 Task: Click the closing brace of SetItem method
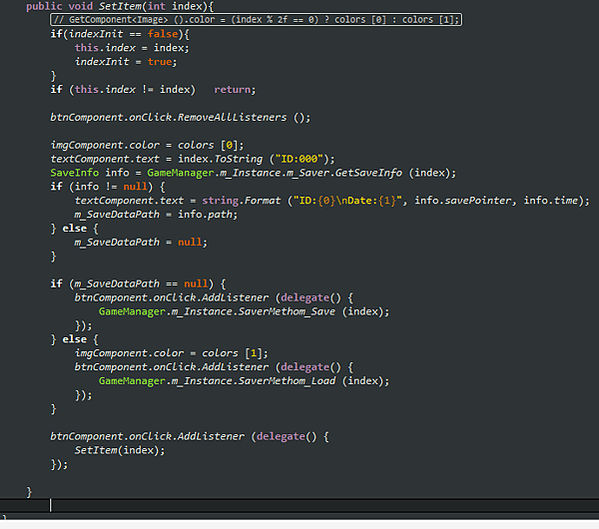click(29, 492)
